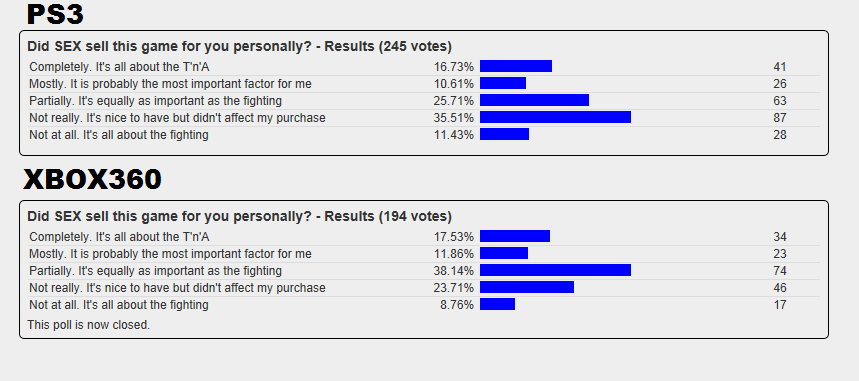Image resolution: width=859 pixels, height=381 pixels.
Task: Click PS3 'Partially' answer text
Action: point(156,101)
